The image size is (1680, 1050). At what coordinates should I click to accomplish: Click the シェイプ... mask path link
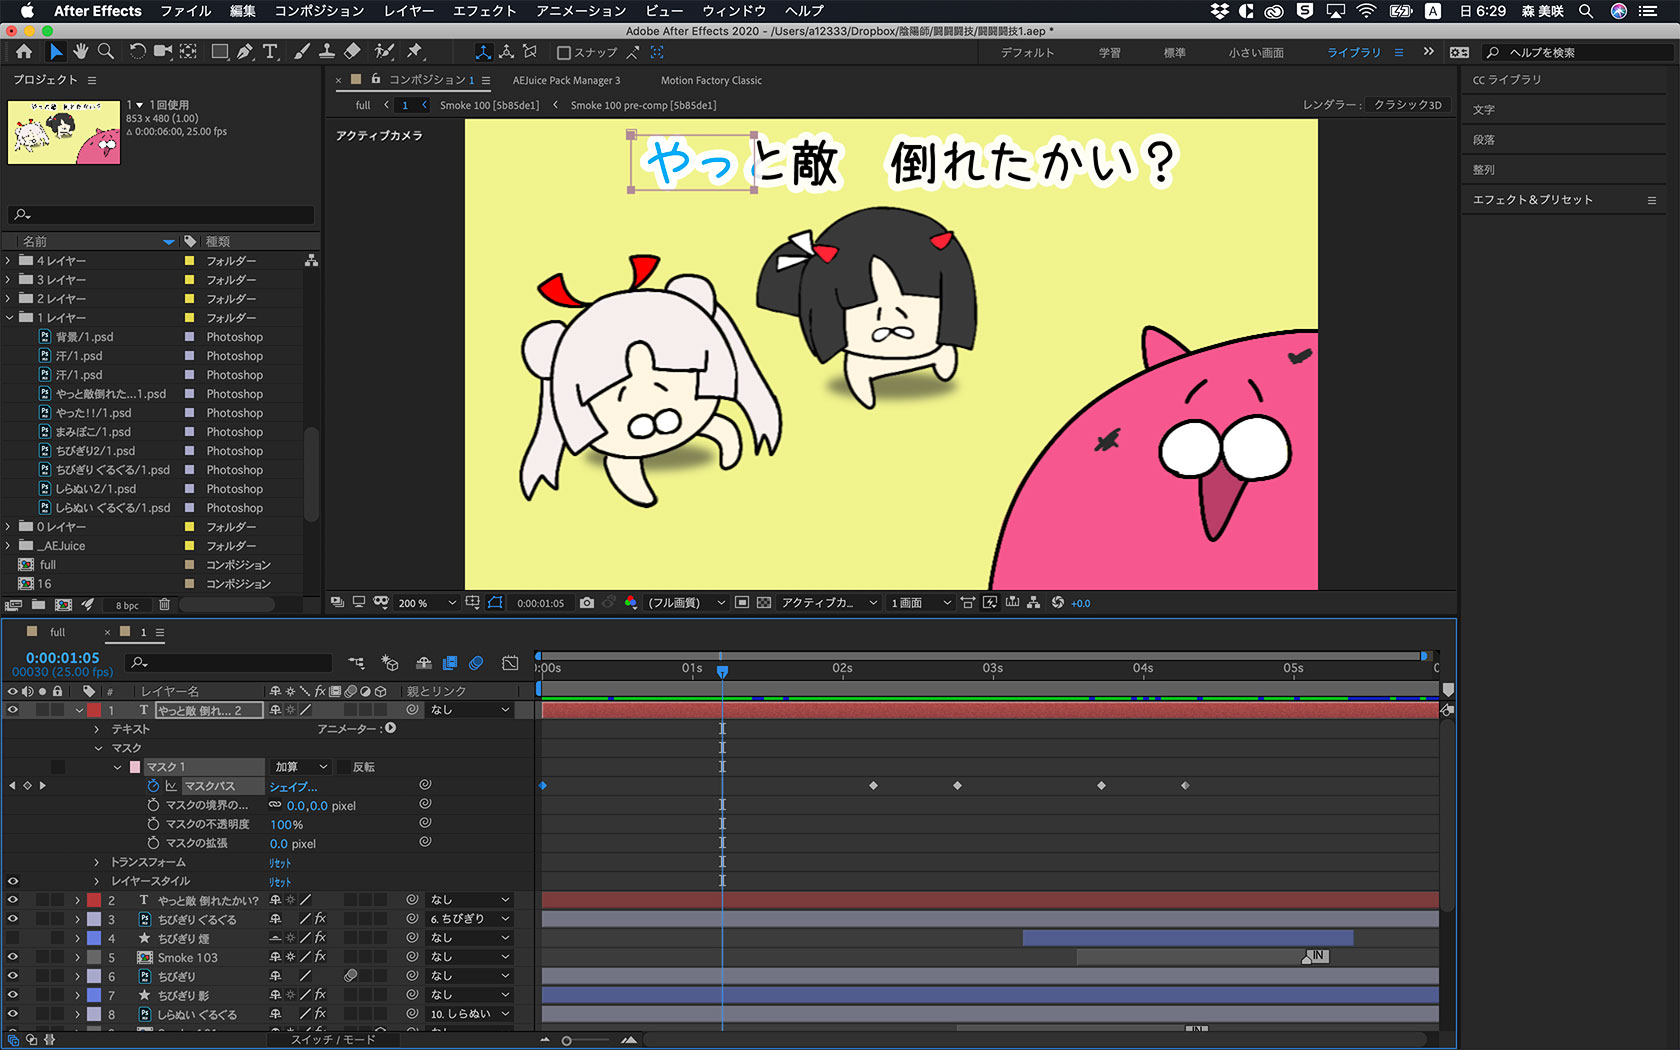coord(293,787)
